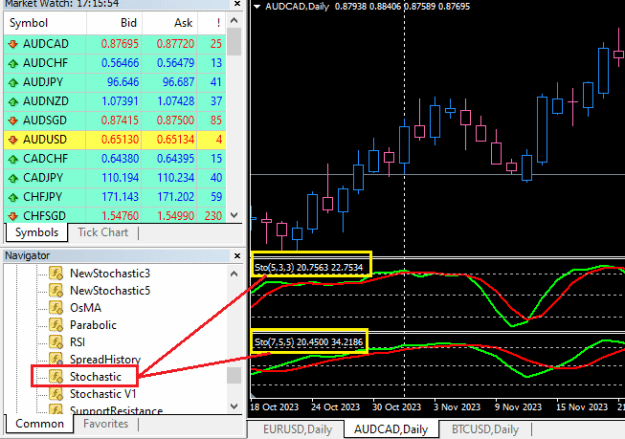Click the RSI indicator icon
The height and width of the screenshot is (439, 625).
[56, 342]
